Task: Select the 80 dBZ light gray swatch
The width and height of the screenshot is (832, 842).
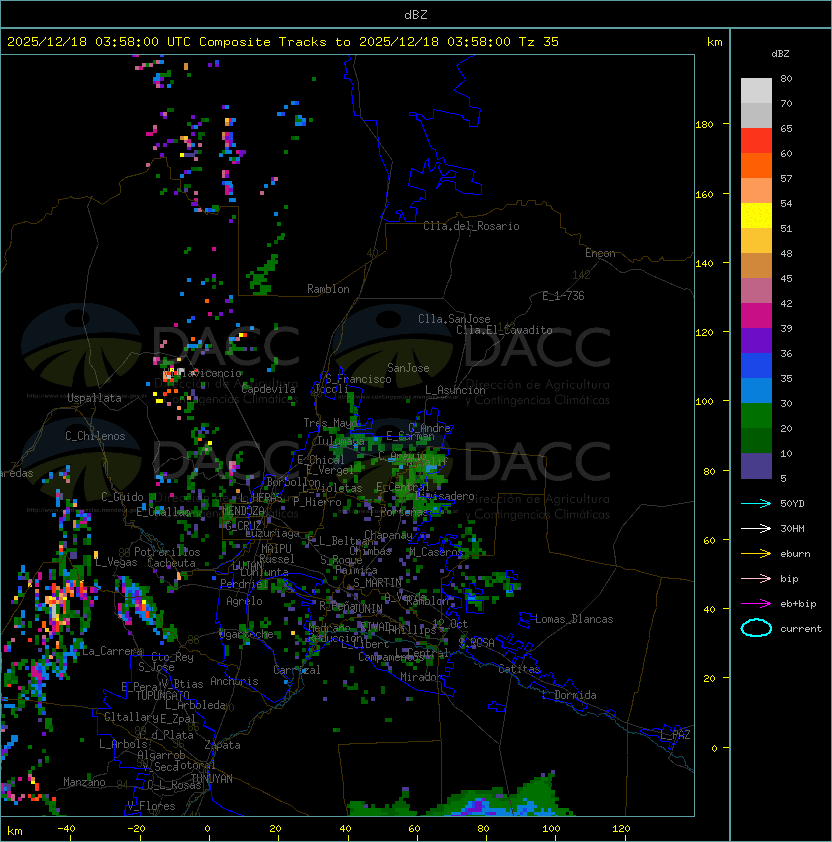Action: pos(756,91)
